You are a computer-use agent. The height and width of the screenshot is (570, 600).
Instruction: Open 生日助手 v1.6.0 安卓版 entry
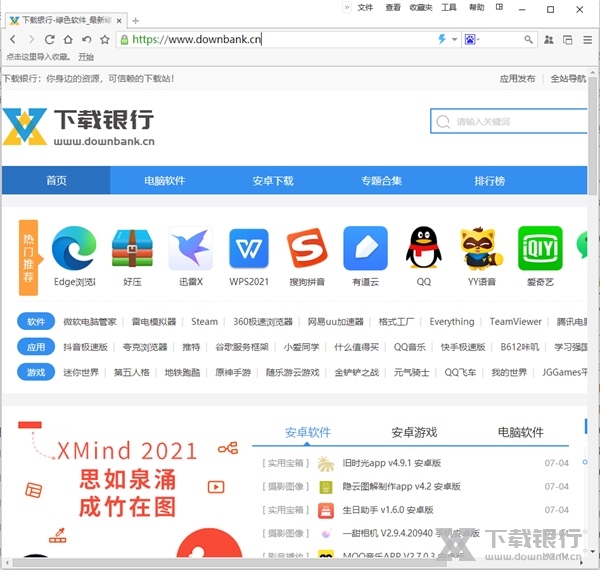pyautogui.click(x=388, y=510)
